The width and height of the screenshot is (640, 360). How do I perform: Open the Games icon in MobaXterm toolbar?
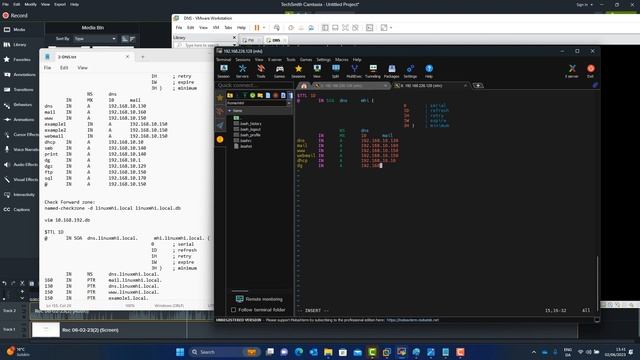pyautogui.click(x=280, y=71)
